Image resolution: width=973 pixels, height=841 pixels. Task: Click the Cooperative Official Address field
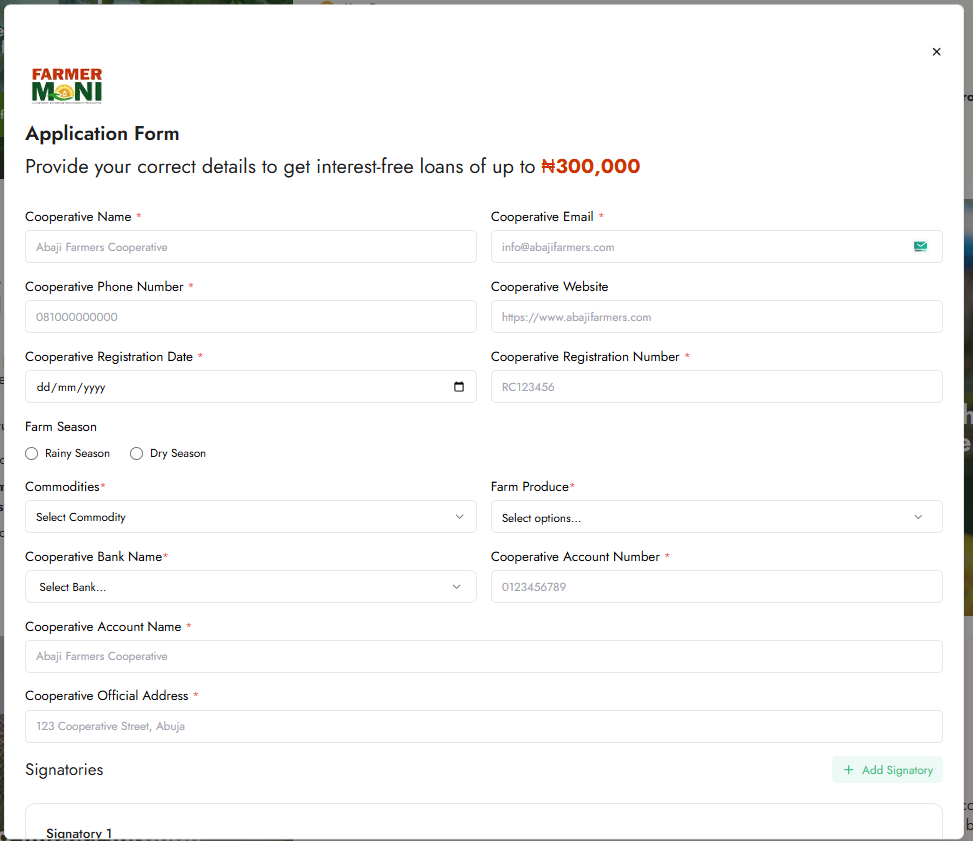[x=483, y=727]
